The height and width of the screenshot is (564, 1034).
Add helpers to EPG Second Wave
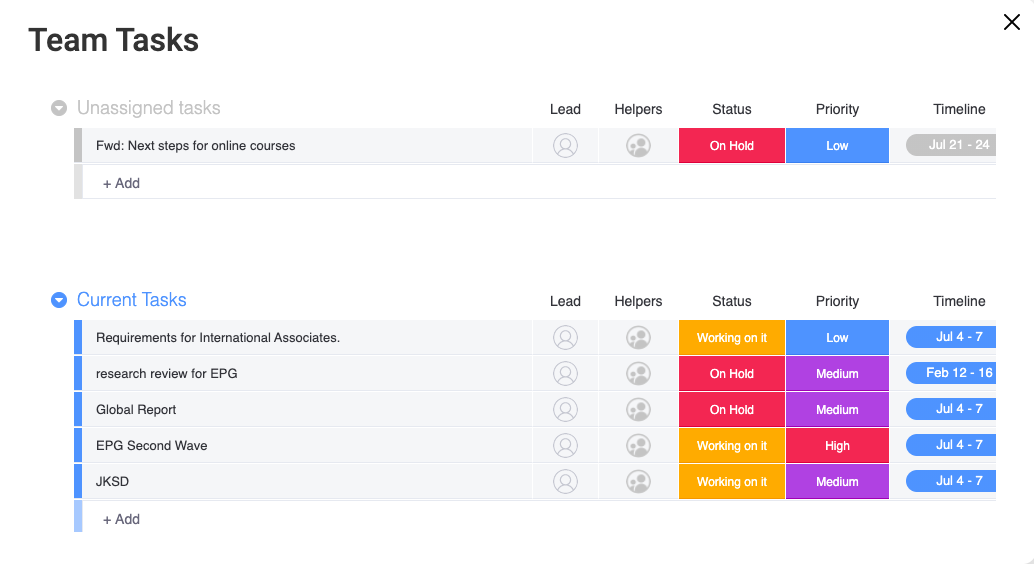click(x=638, y=446)
